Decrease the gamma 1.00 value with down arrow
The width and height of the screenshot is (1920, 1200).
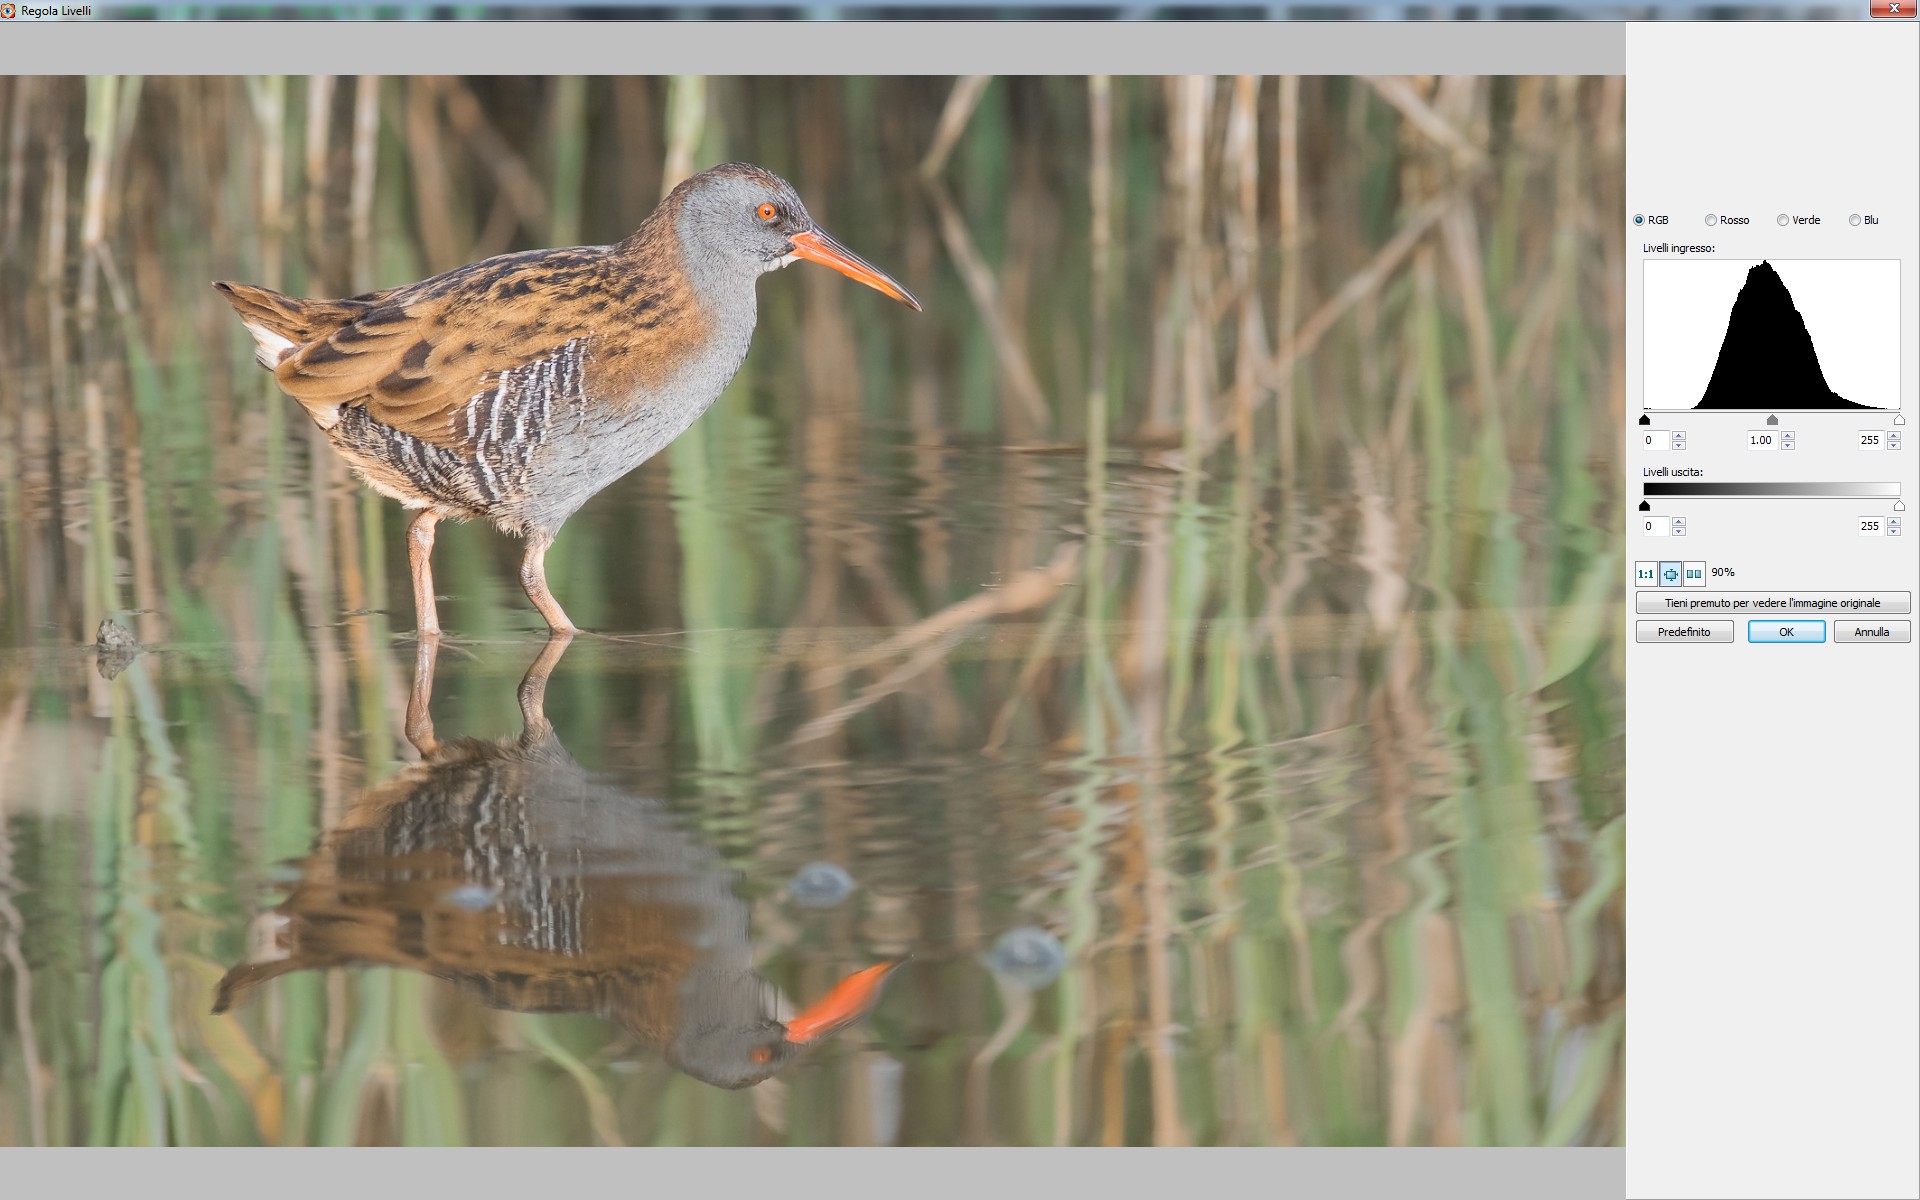[x=1788, y=445]
